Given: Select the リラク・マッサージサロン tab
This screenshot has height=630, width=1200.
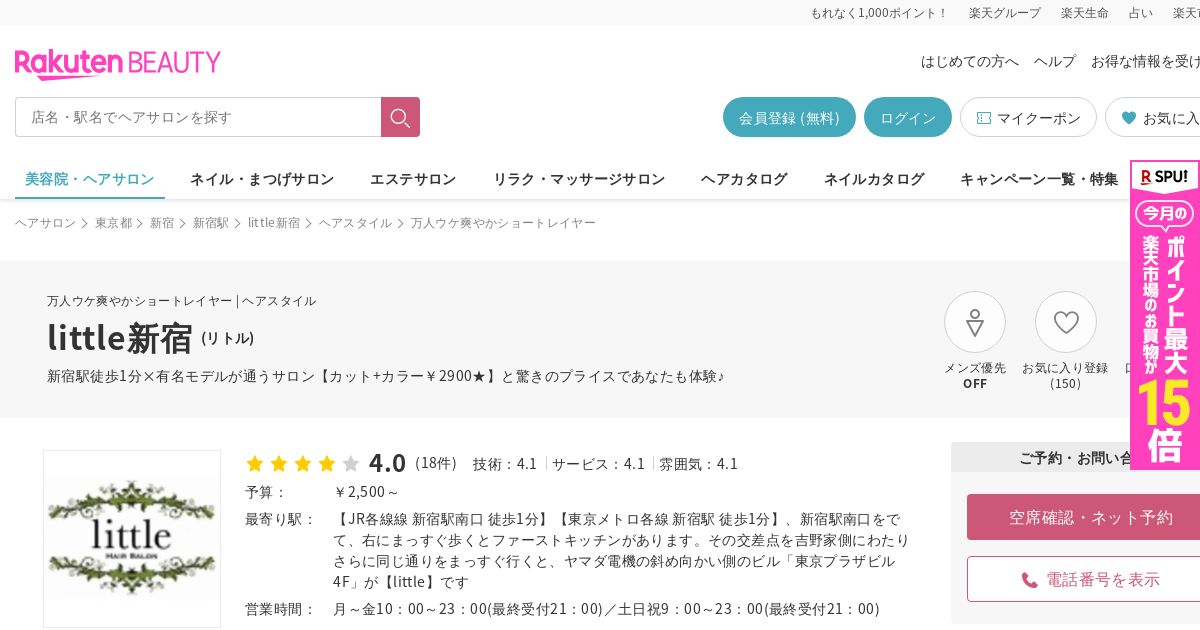Looking at the screenshot, I should pyautogui.click(x=579, y=179).
